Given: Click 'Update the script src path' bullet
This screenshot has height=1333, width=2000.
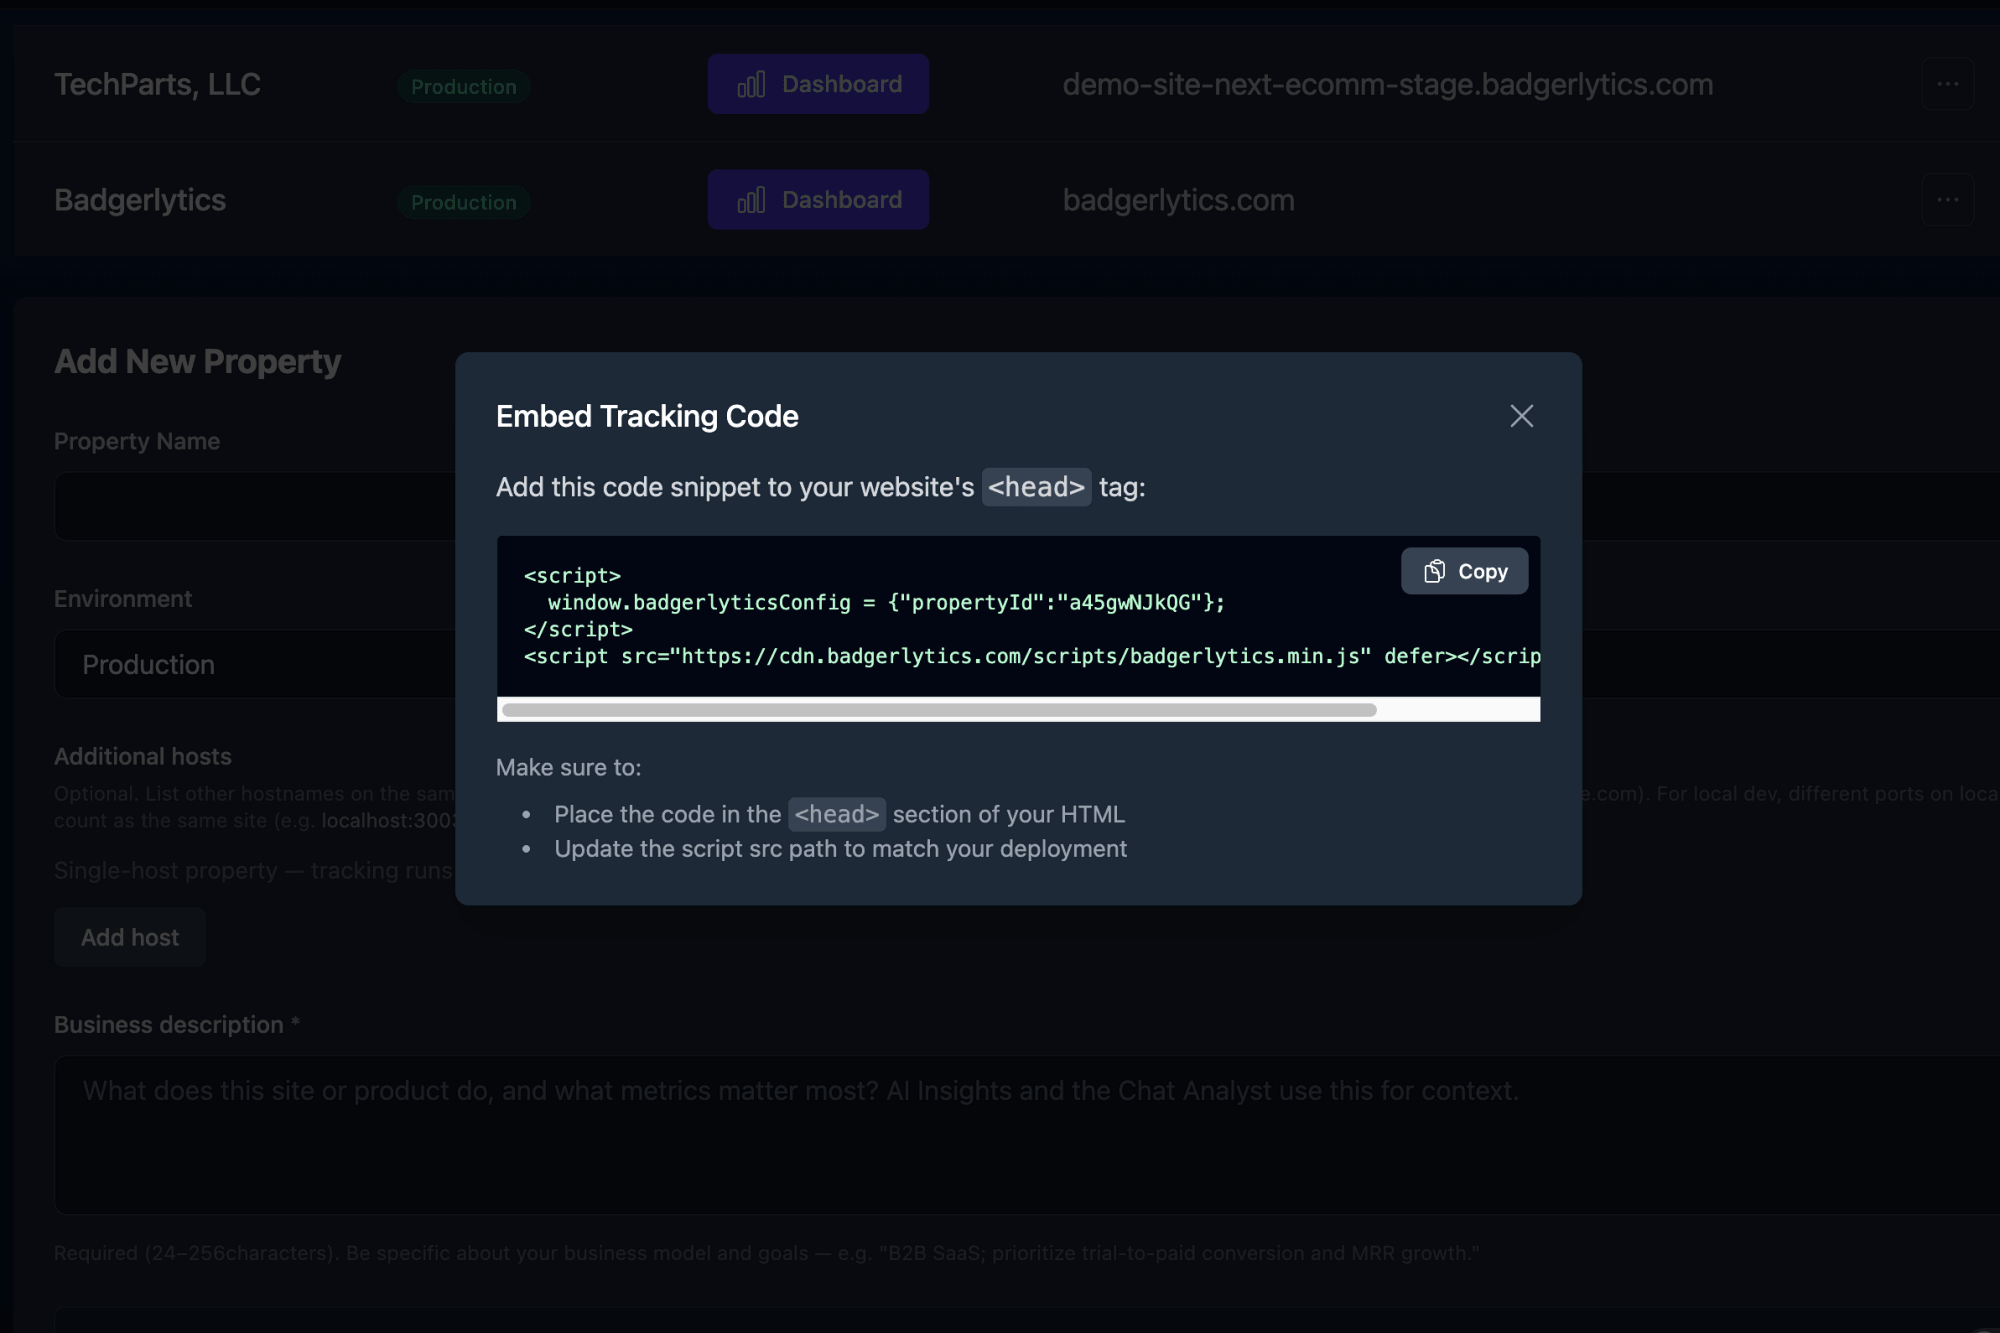Looking at the screenshot, I should click(840, 849).
